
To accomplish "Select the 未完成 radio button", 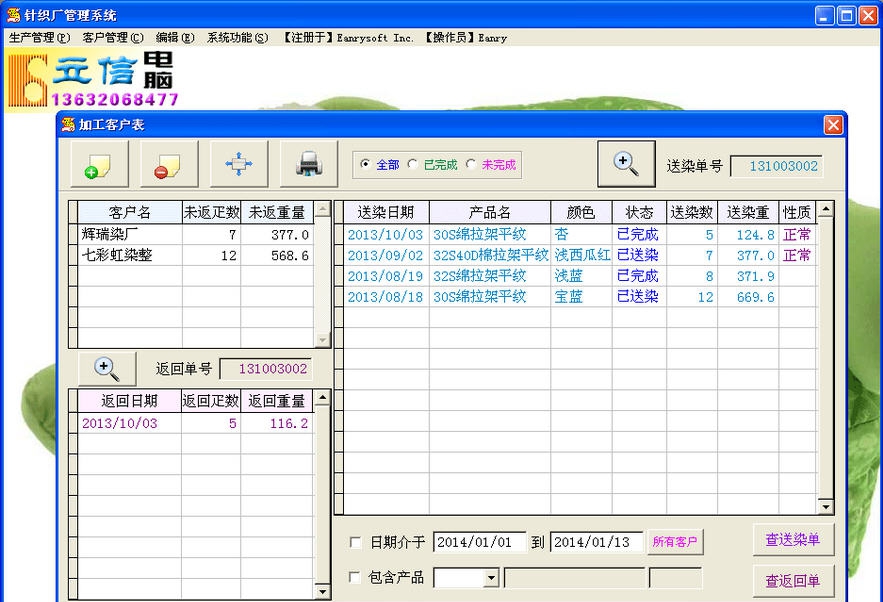I will point(471,165).
